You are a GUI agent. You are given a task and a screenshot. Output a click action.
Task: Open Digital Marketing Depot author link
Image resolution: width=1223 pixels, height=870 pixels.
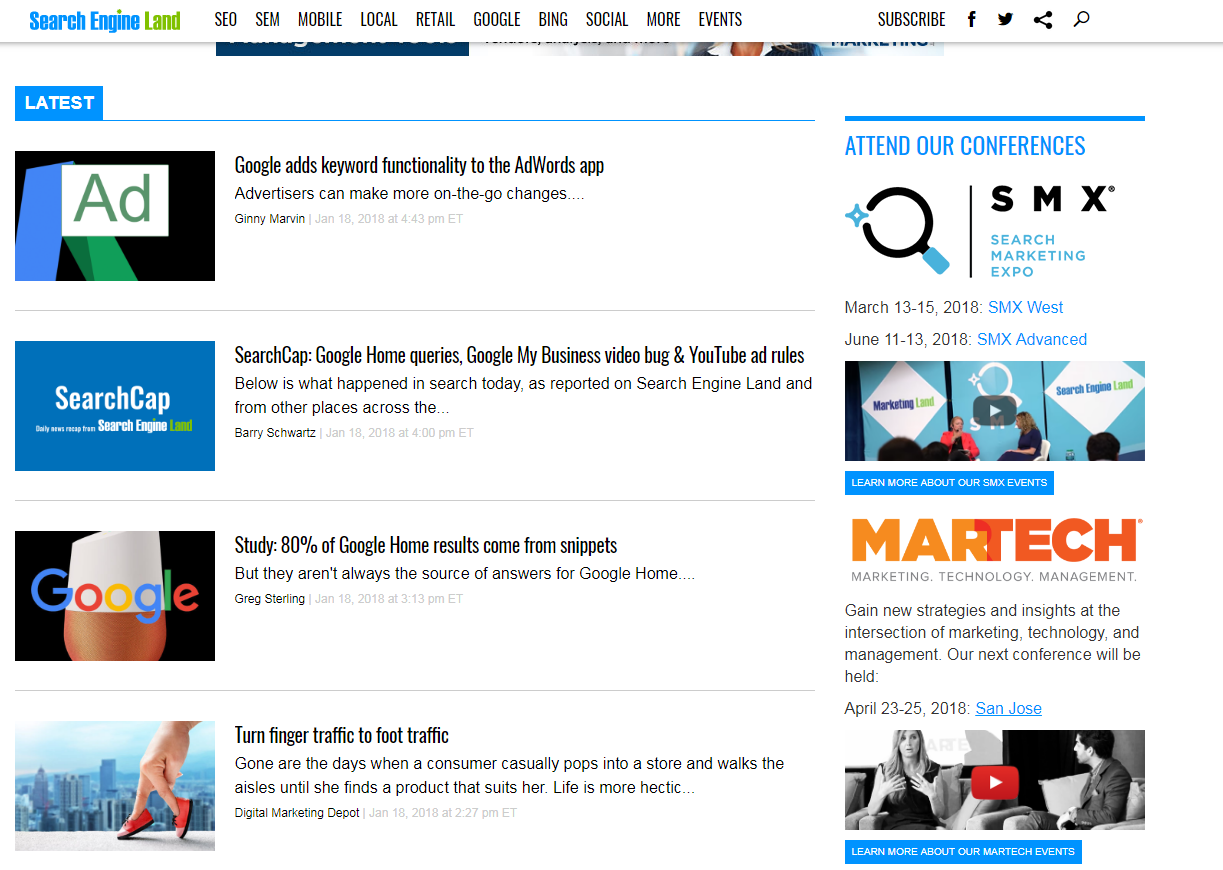click(297, 813)
